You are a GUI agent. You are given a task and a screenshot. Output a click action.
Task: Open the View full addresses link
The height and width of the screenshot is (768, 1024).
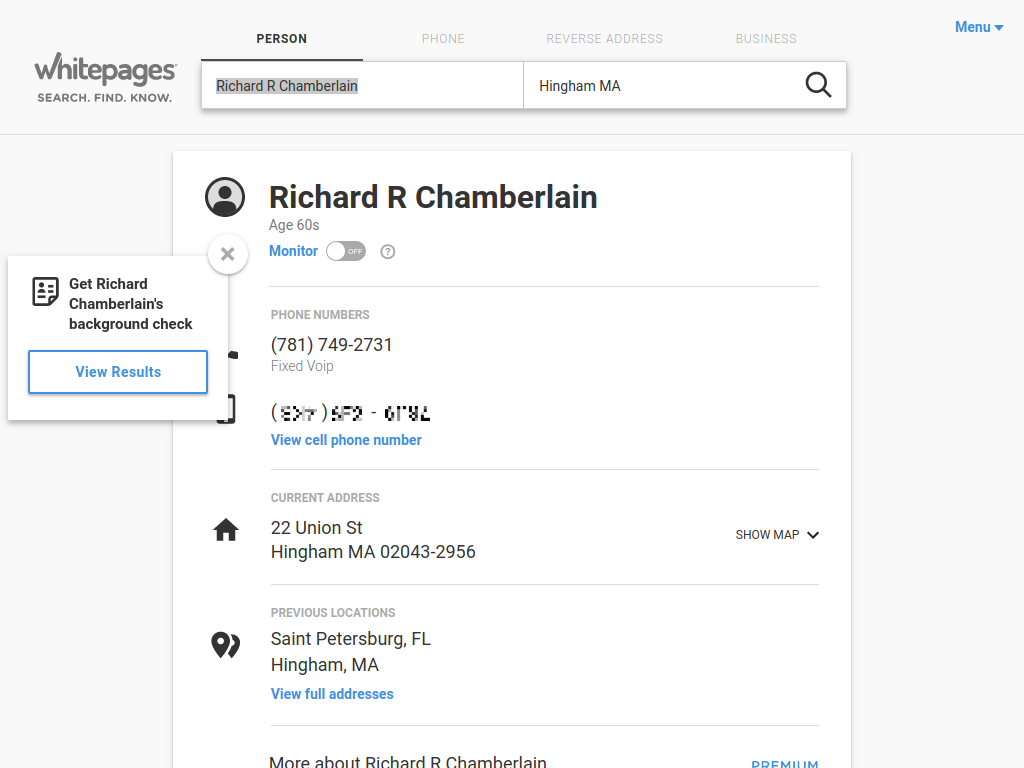(x=332, y=694)
